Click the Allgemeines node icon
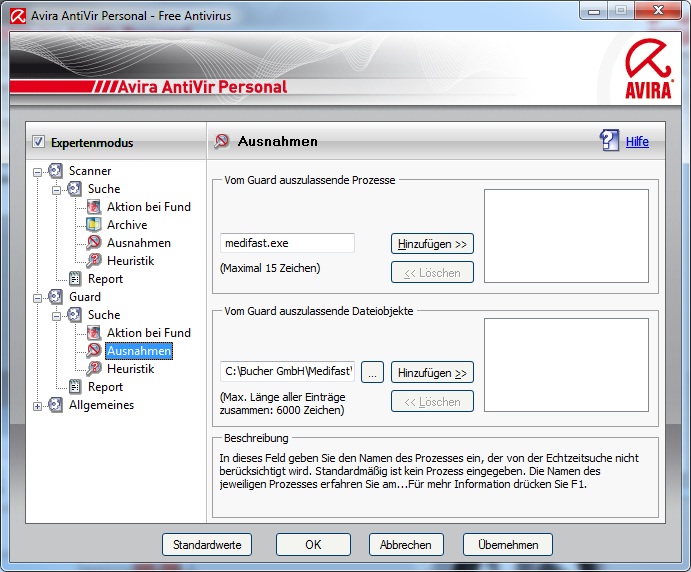The image size is (691, 572). [x=56, y=405]
